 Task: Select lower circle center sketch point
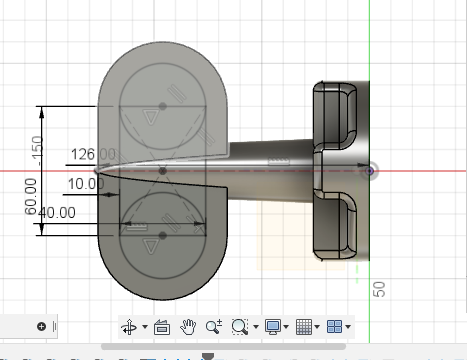(163, 235)
